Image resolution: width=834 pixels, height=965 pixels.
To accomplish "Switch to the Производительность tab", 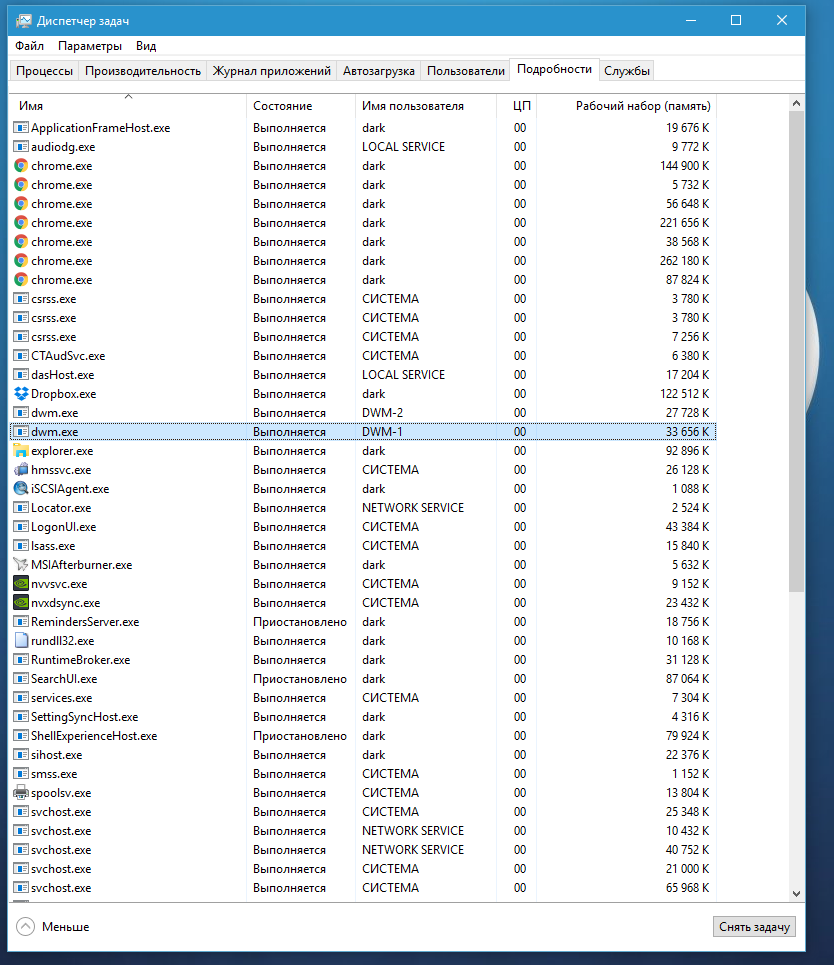I will [143, 71].
